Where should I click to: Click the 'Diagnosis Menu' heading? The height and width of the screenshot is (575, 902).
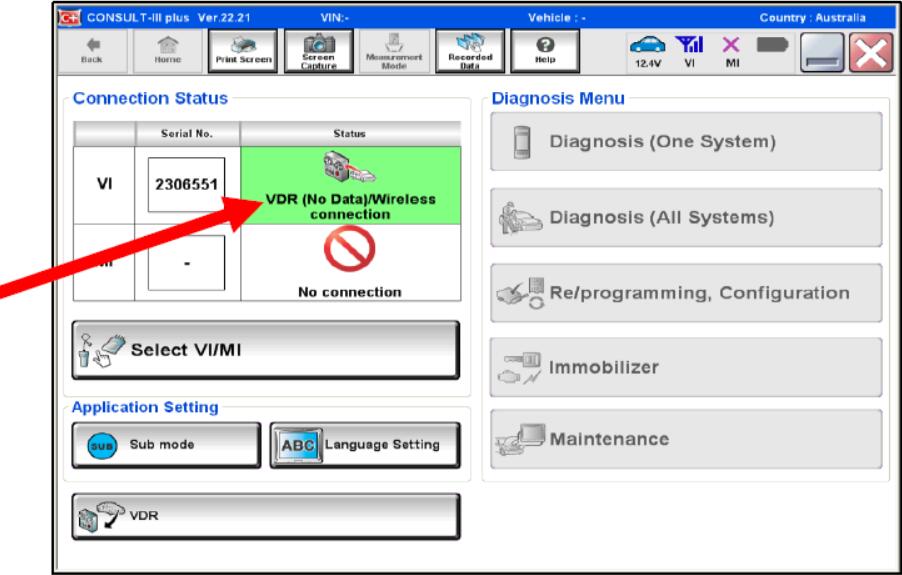tap(558, 98)
